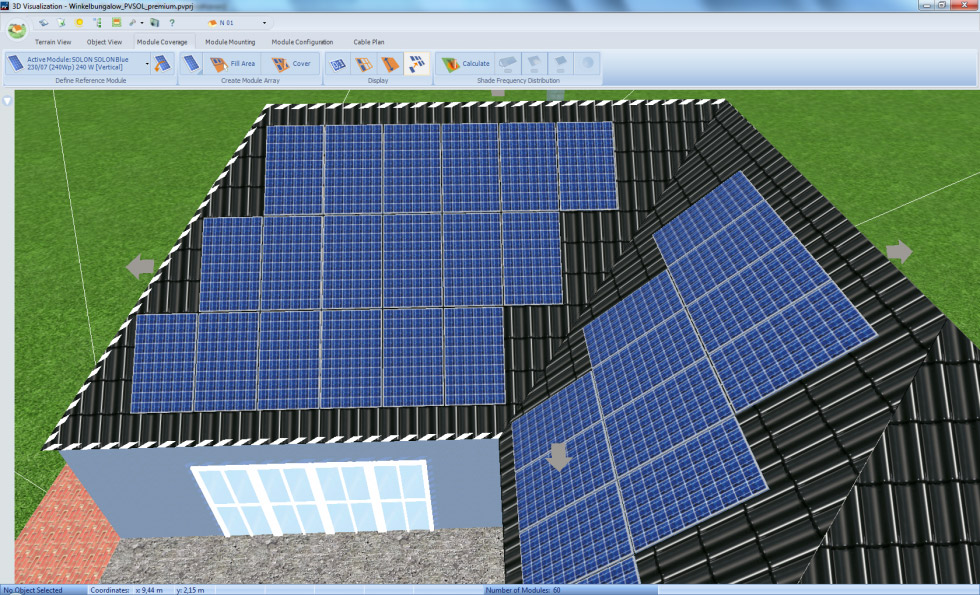The image size is (980, 595).
Task: Expand the Active Module dropdown arrow
Action: (148, 64)
